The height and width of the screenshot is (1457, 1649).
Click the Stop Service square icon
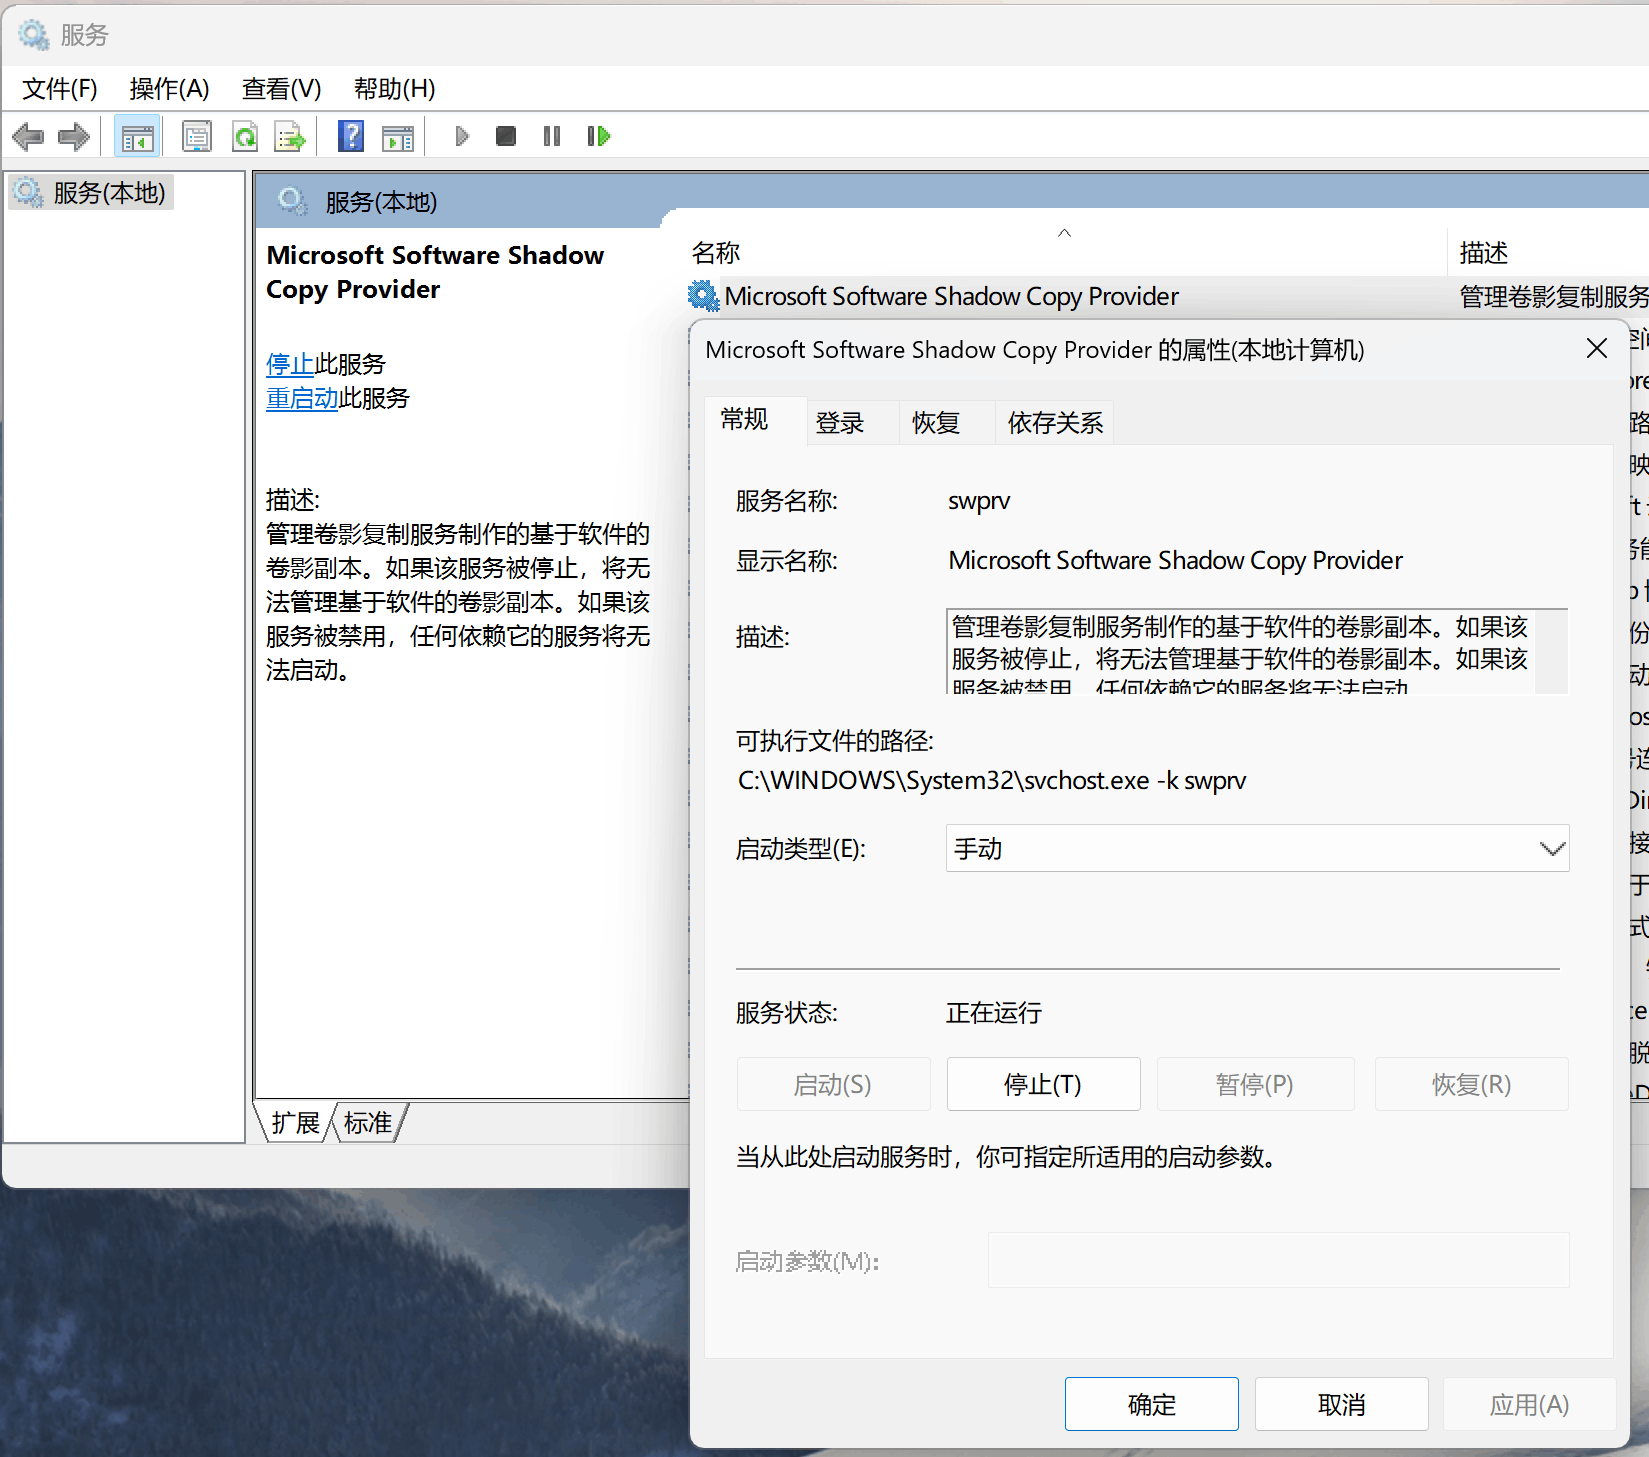(x=506, y=136)
